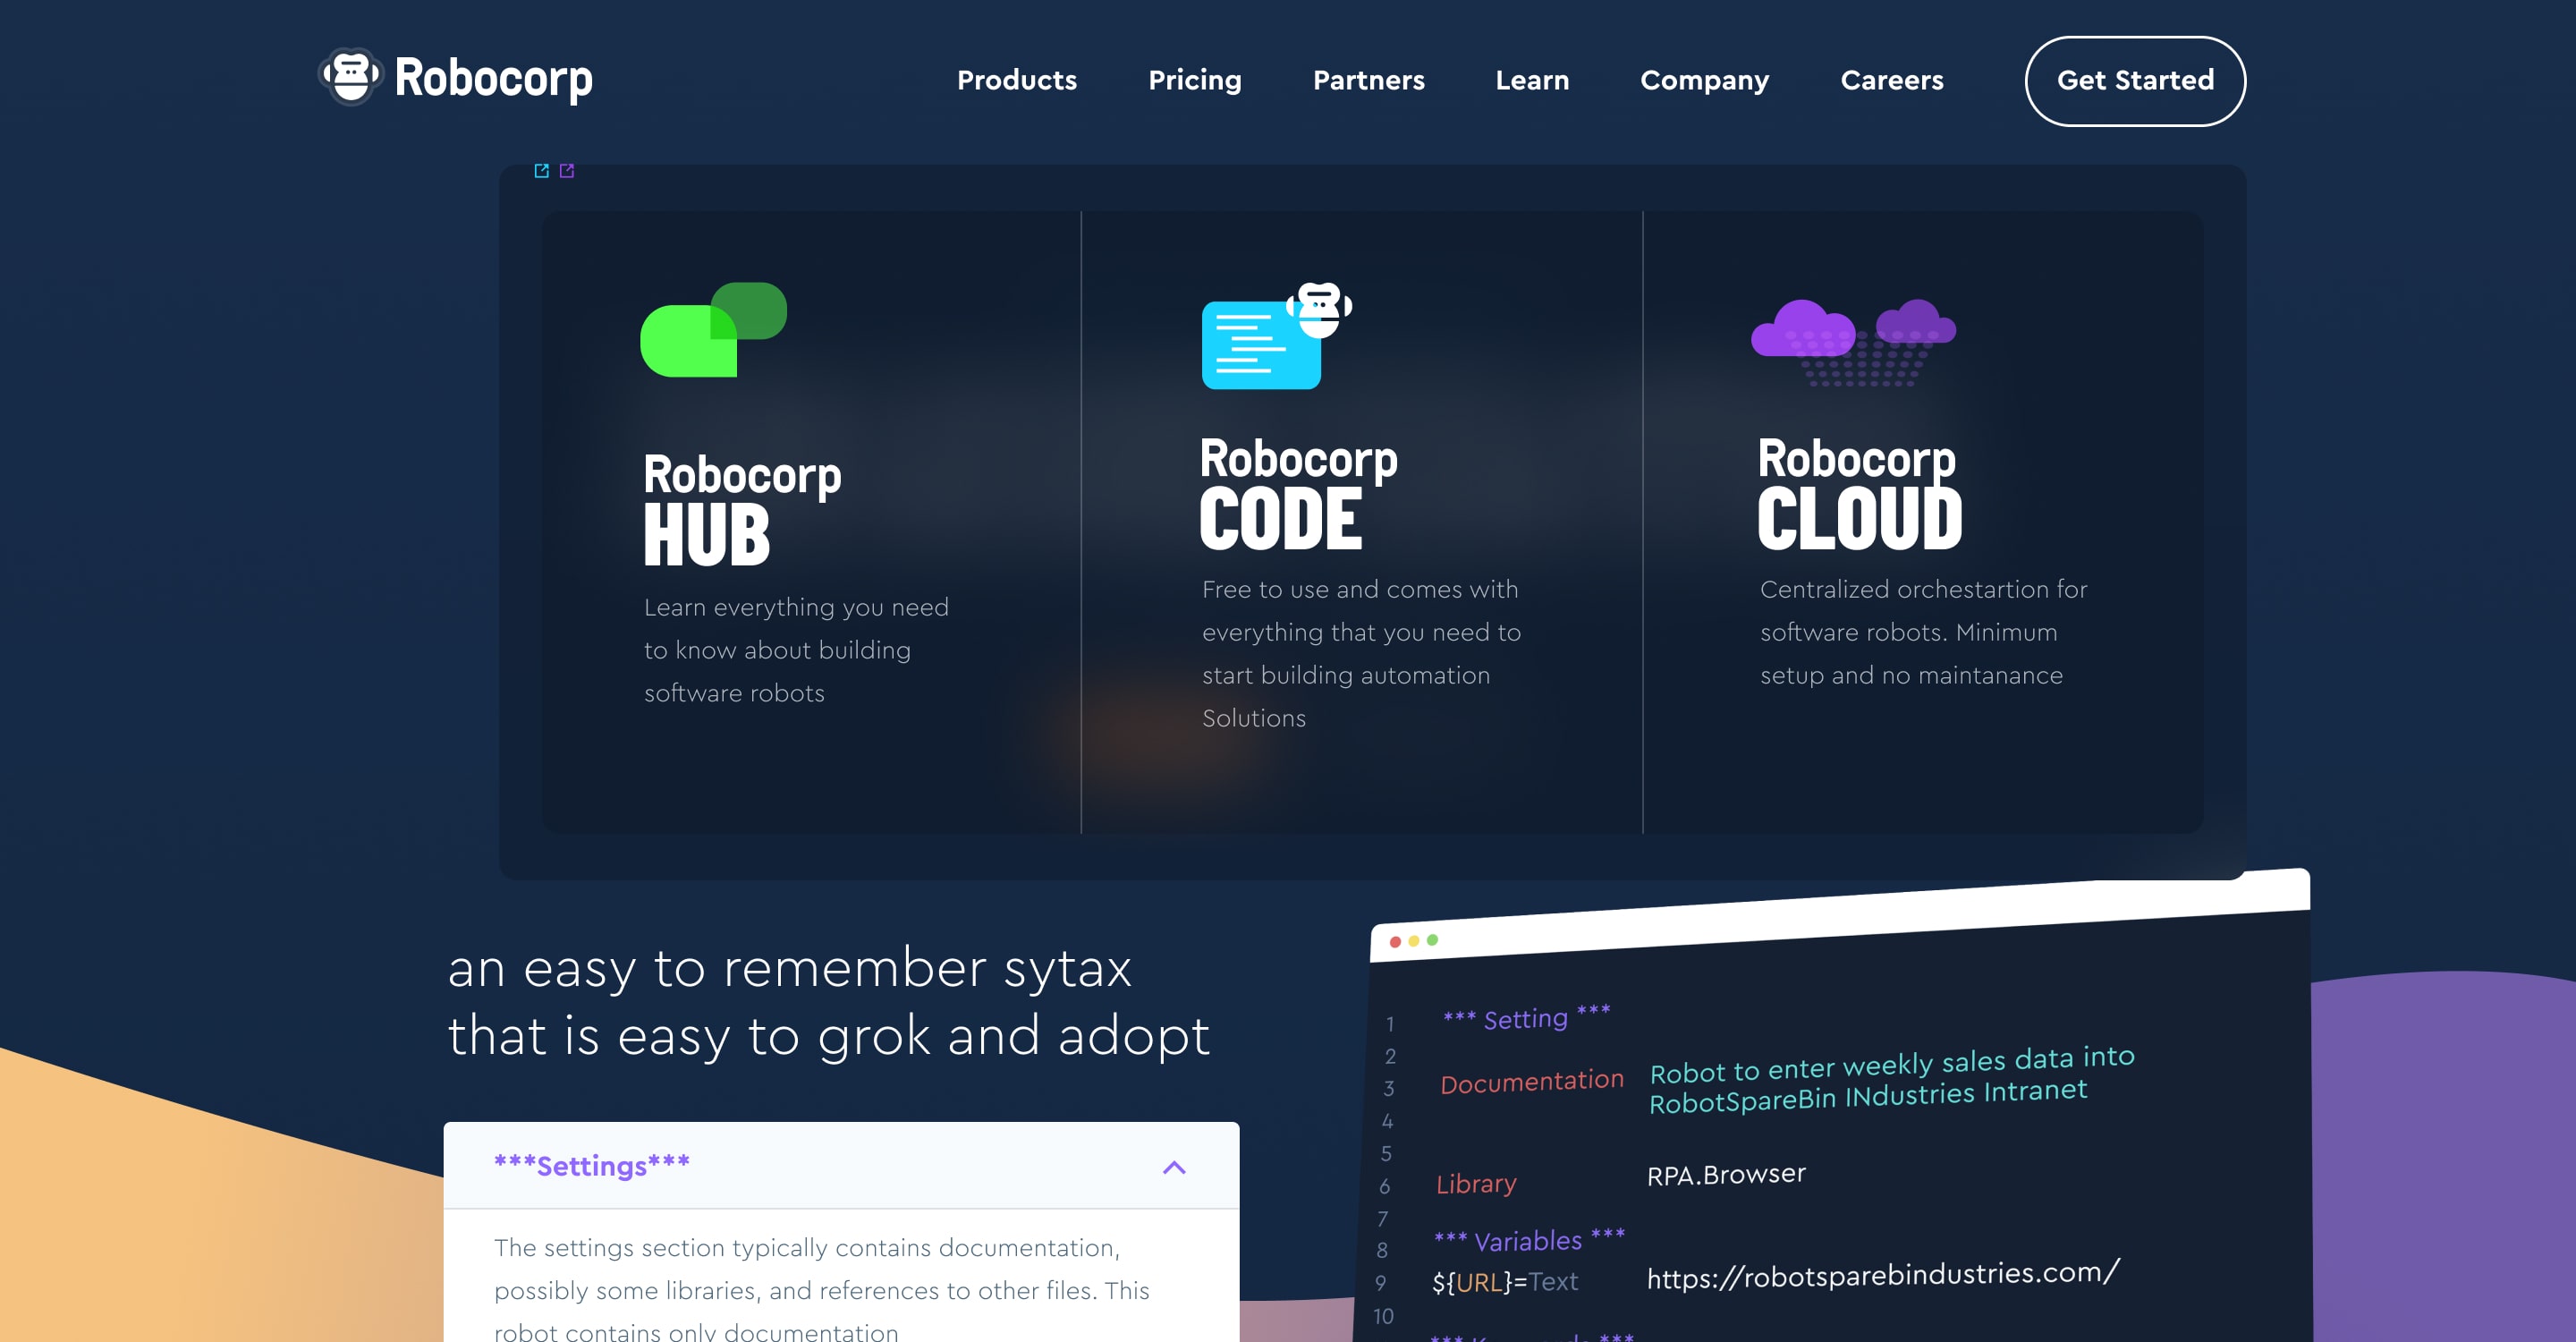Image resolution: width=2576 pixels, height=1342 pixels.
Task: Click the Robocorp monkey logo icon
Action: coord(350,77)
